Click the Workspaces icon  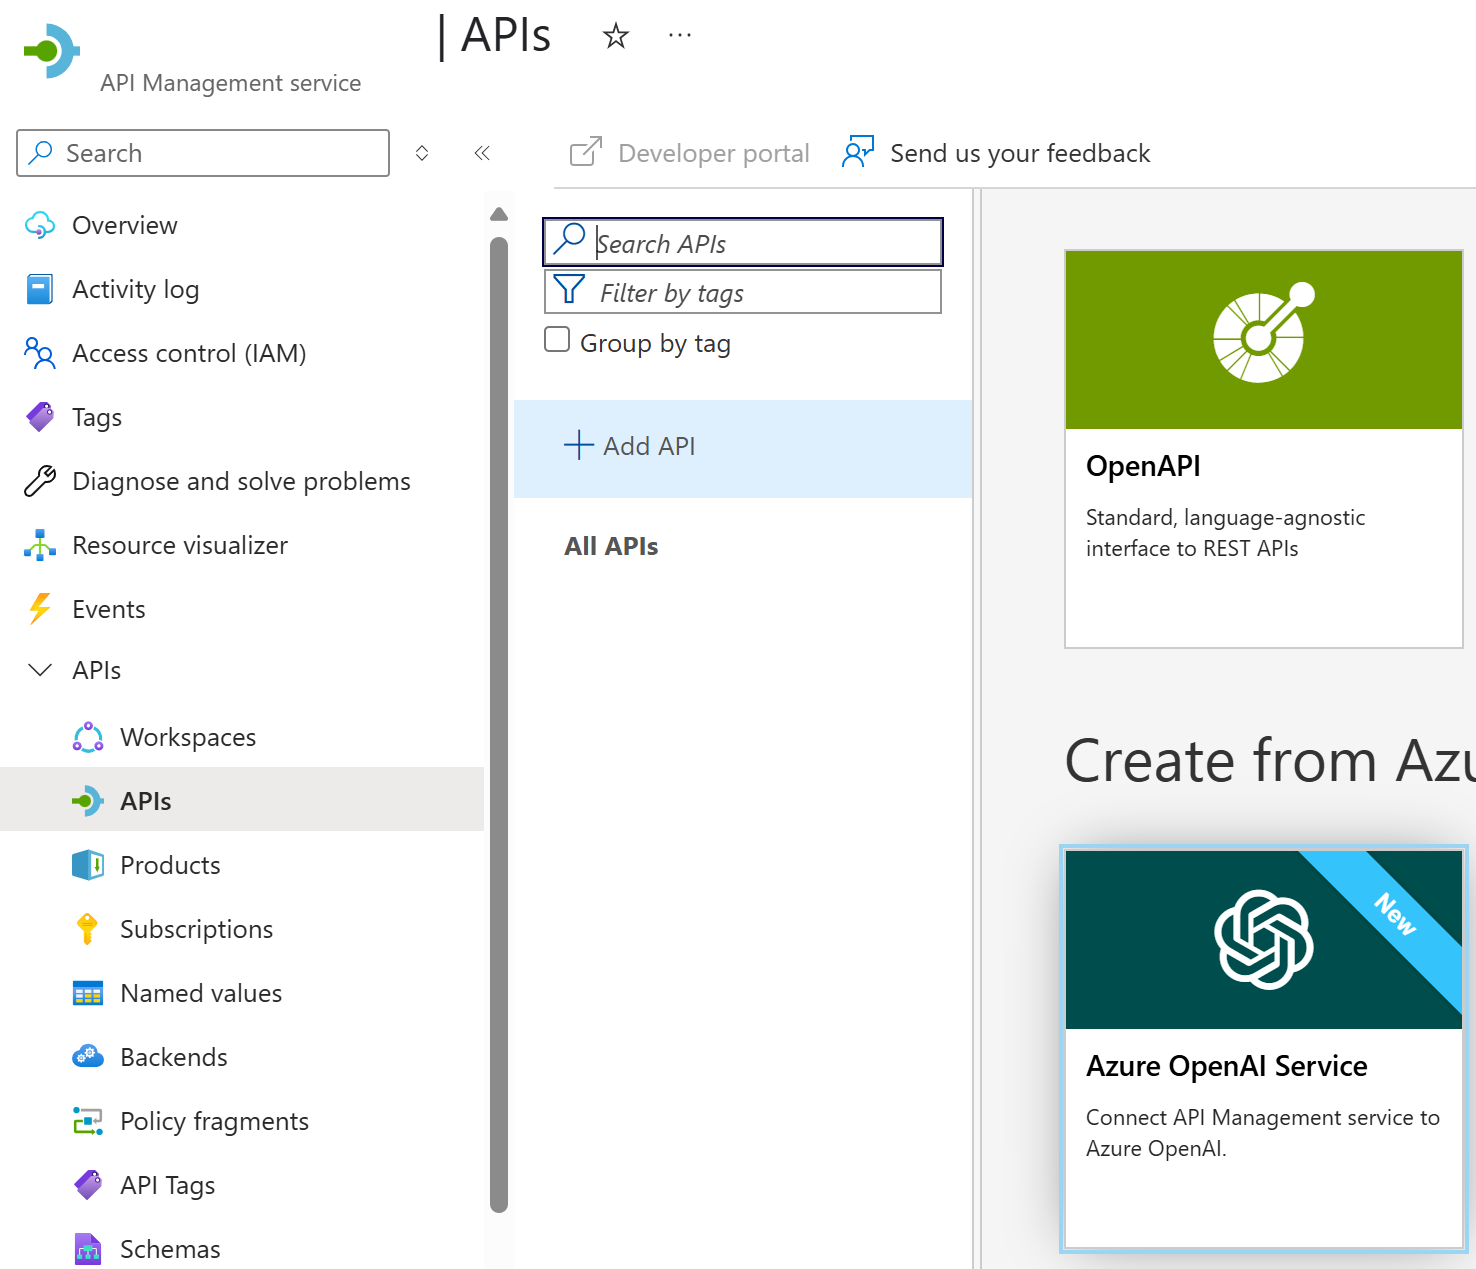click(x=88, y=737)
